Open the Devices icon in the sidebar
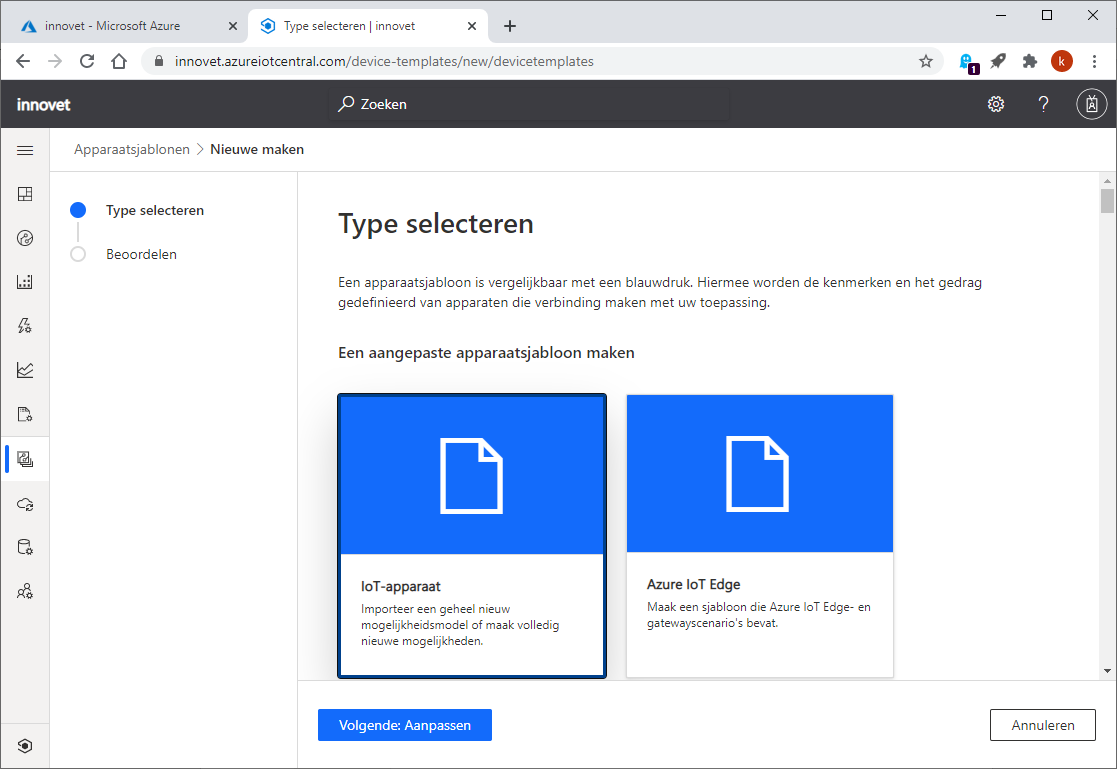The width and height of the screenshot is (1117, 769). pyautogui.click(x=25, y=238)
